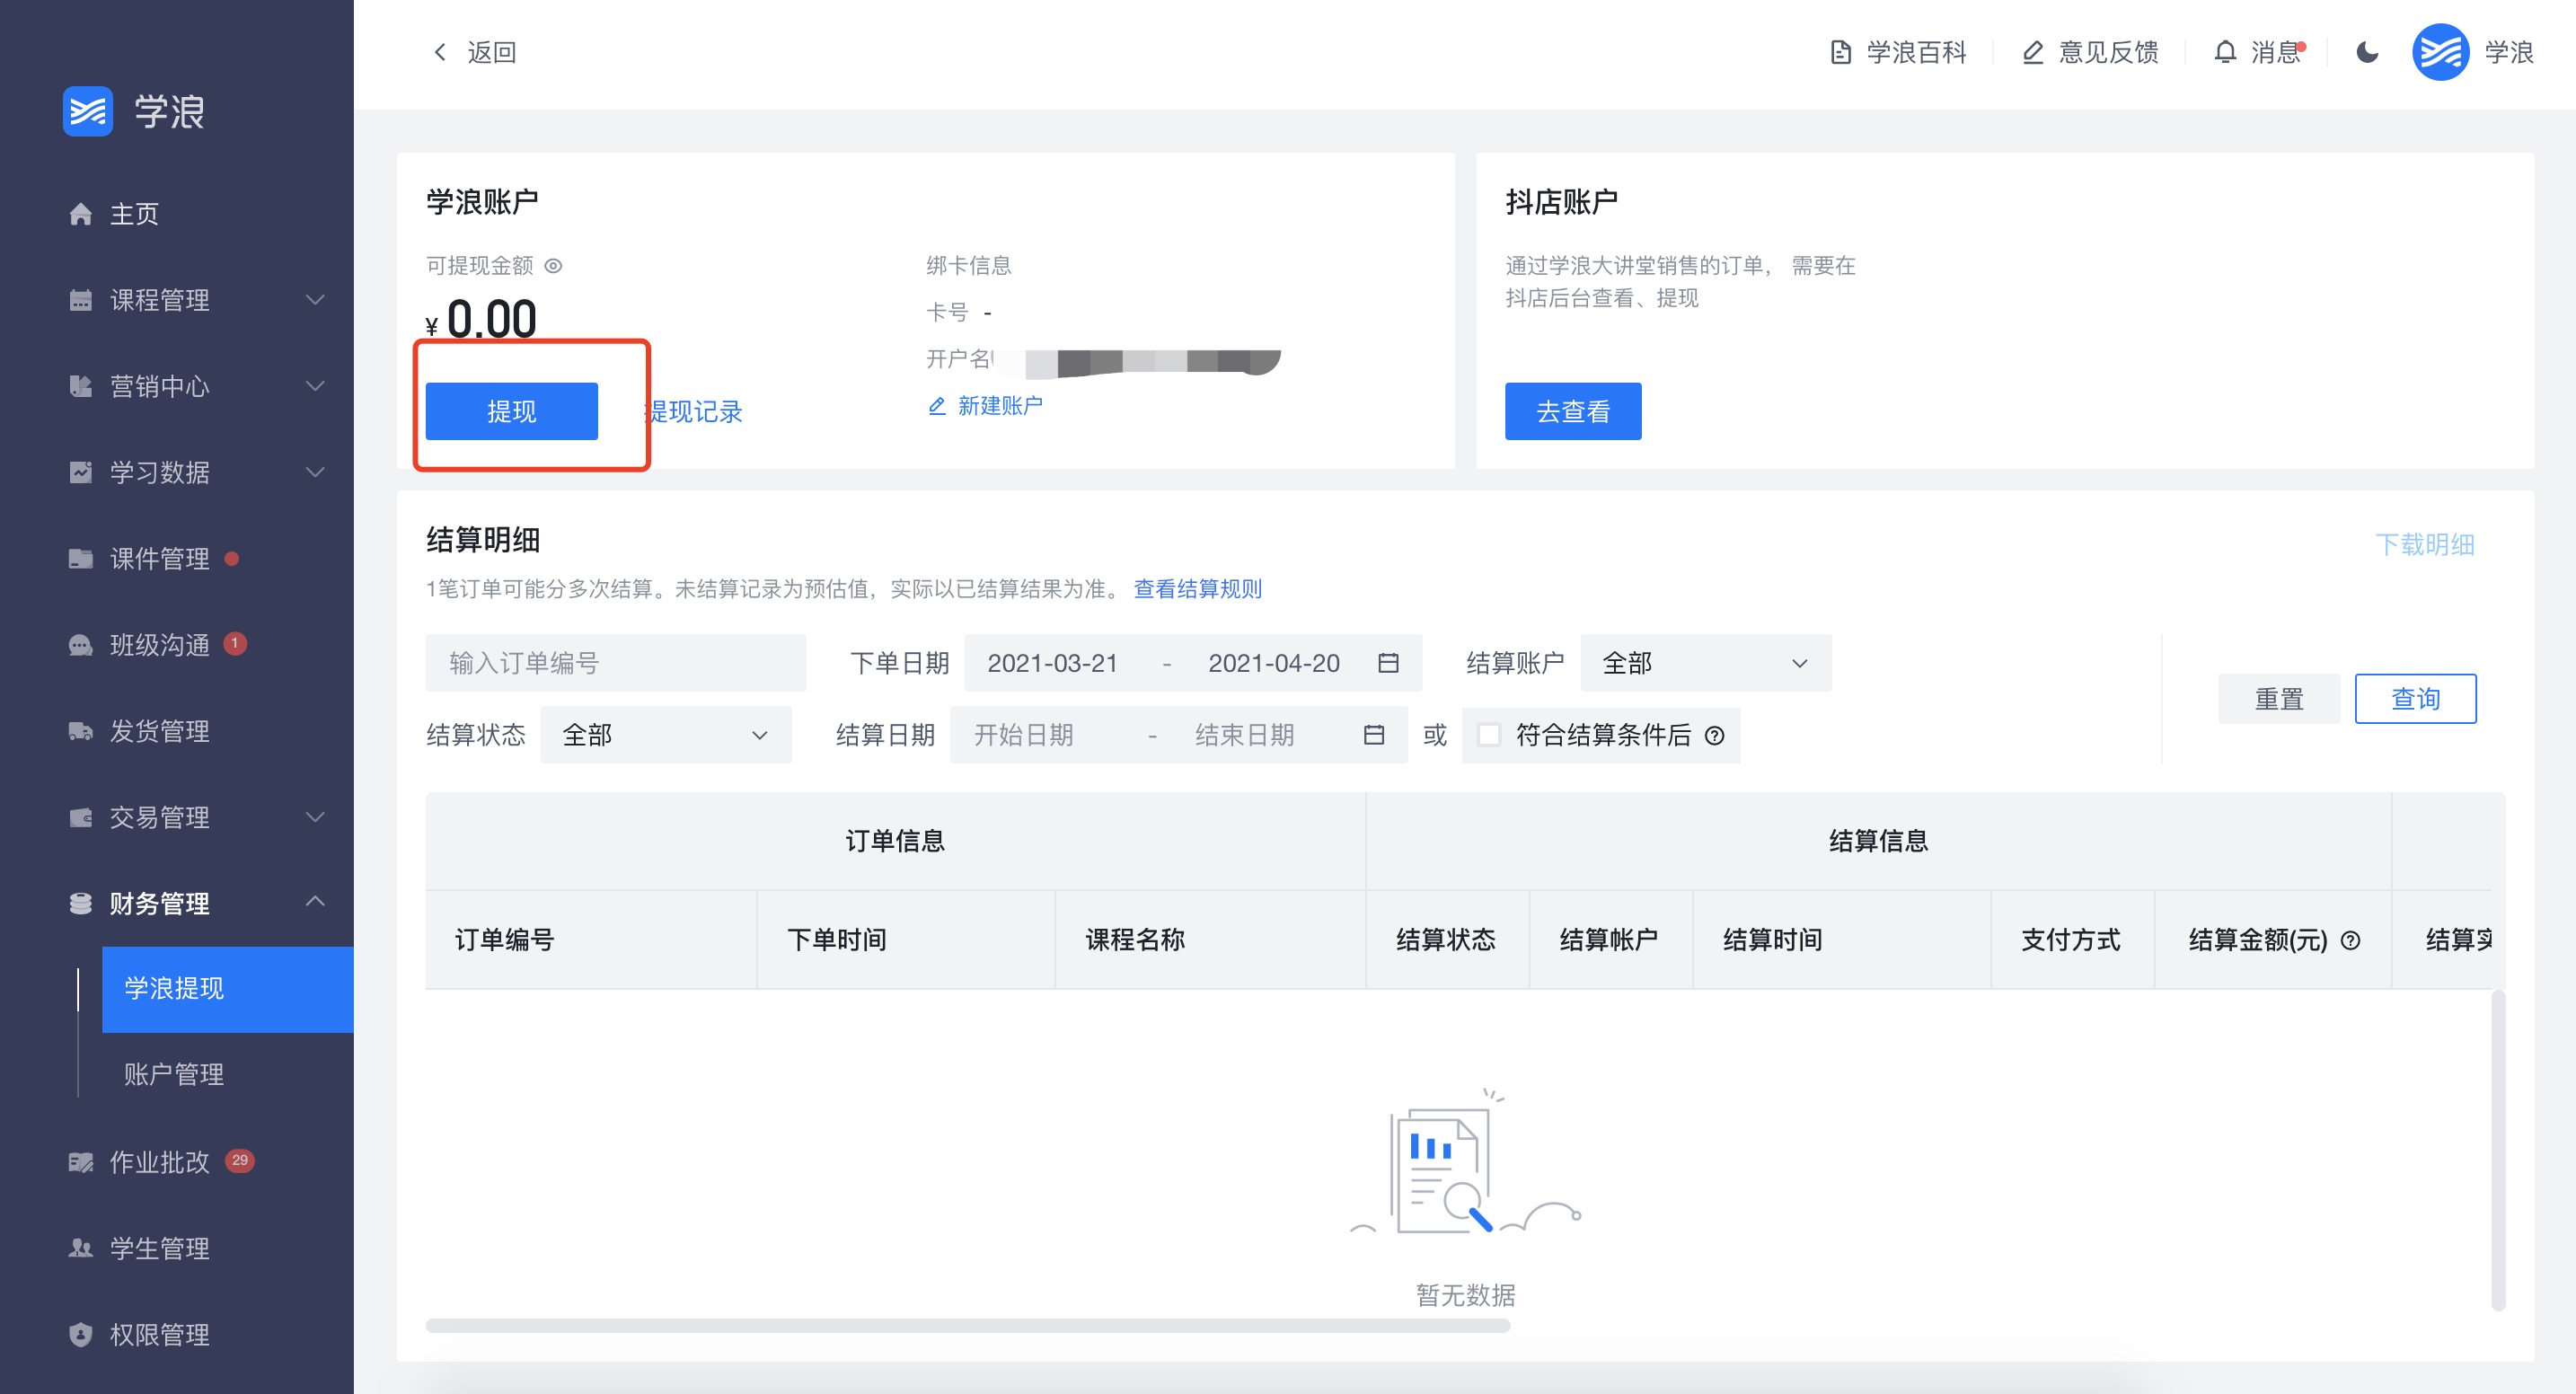Click the 意见反馈 pencil icon
Screen dimensions: 2576x1394
[2032, 52]
